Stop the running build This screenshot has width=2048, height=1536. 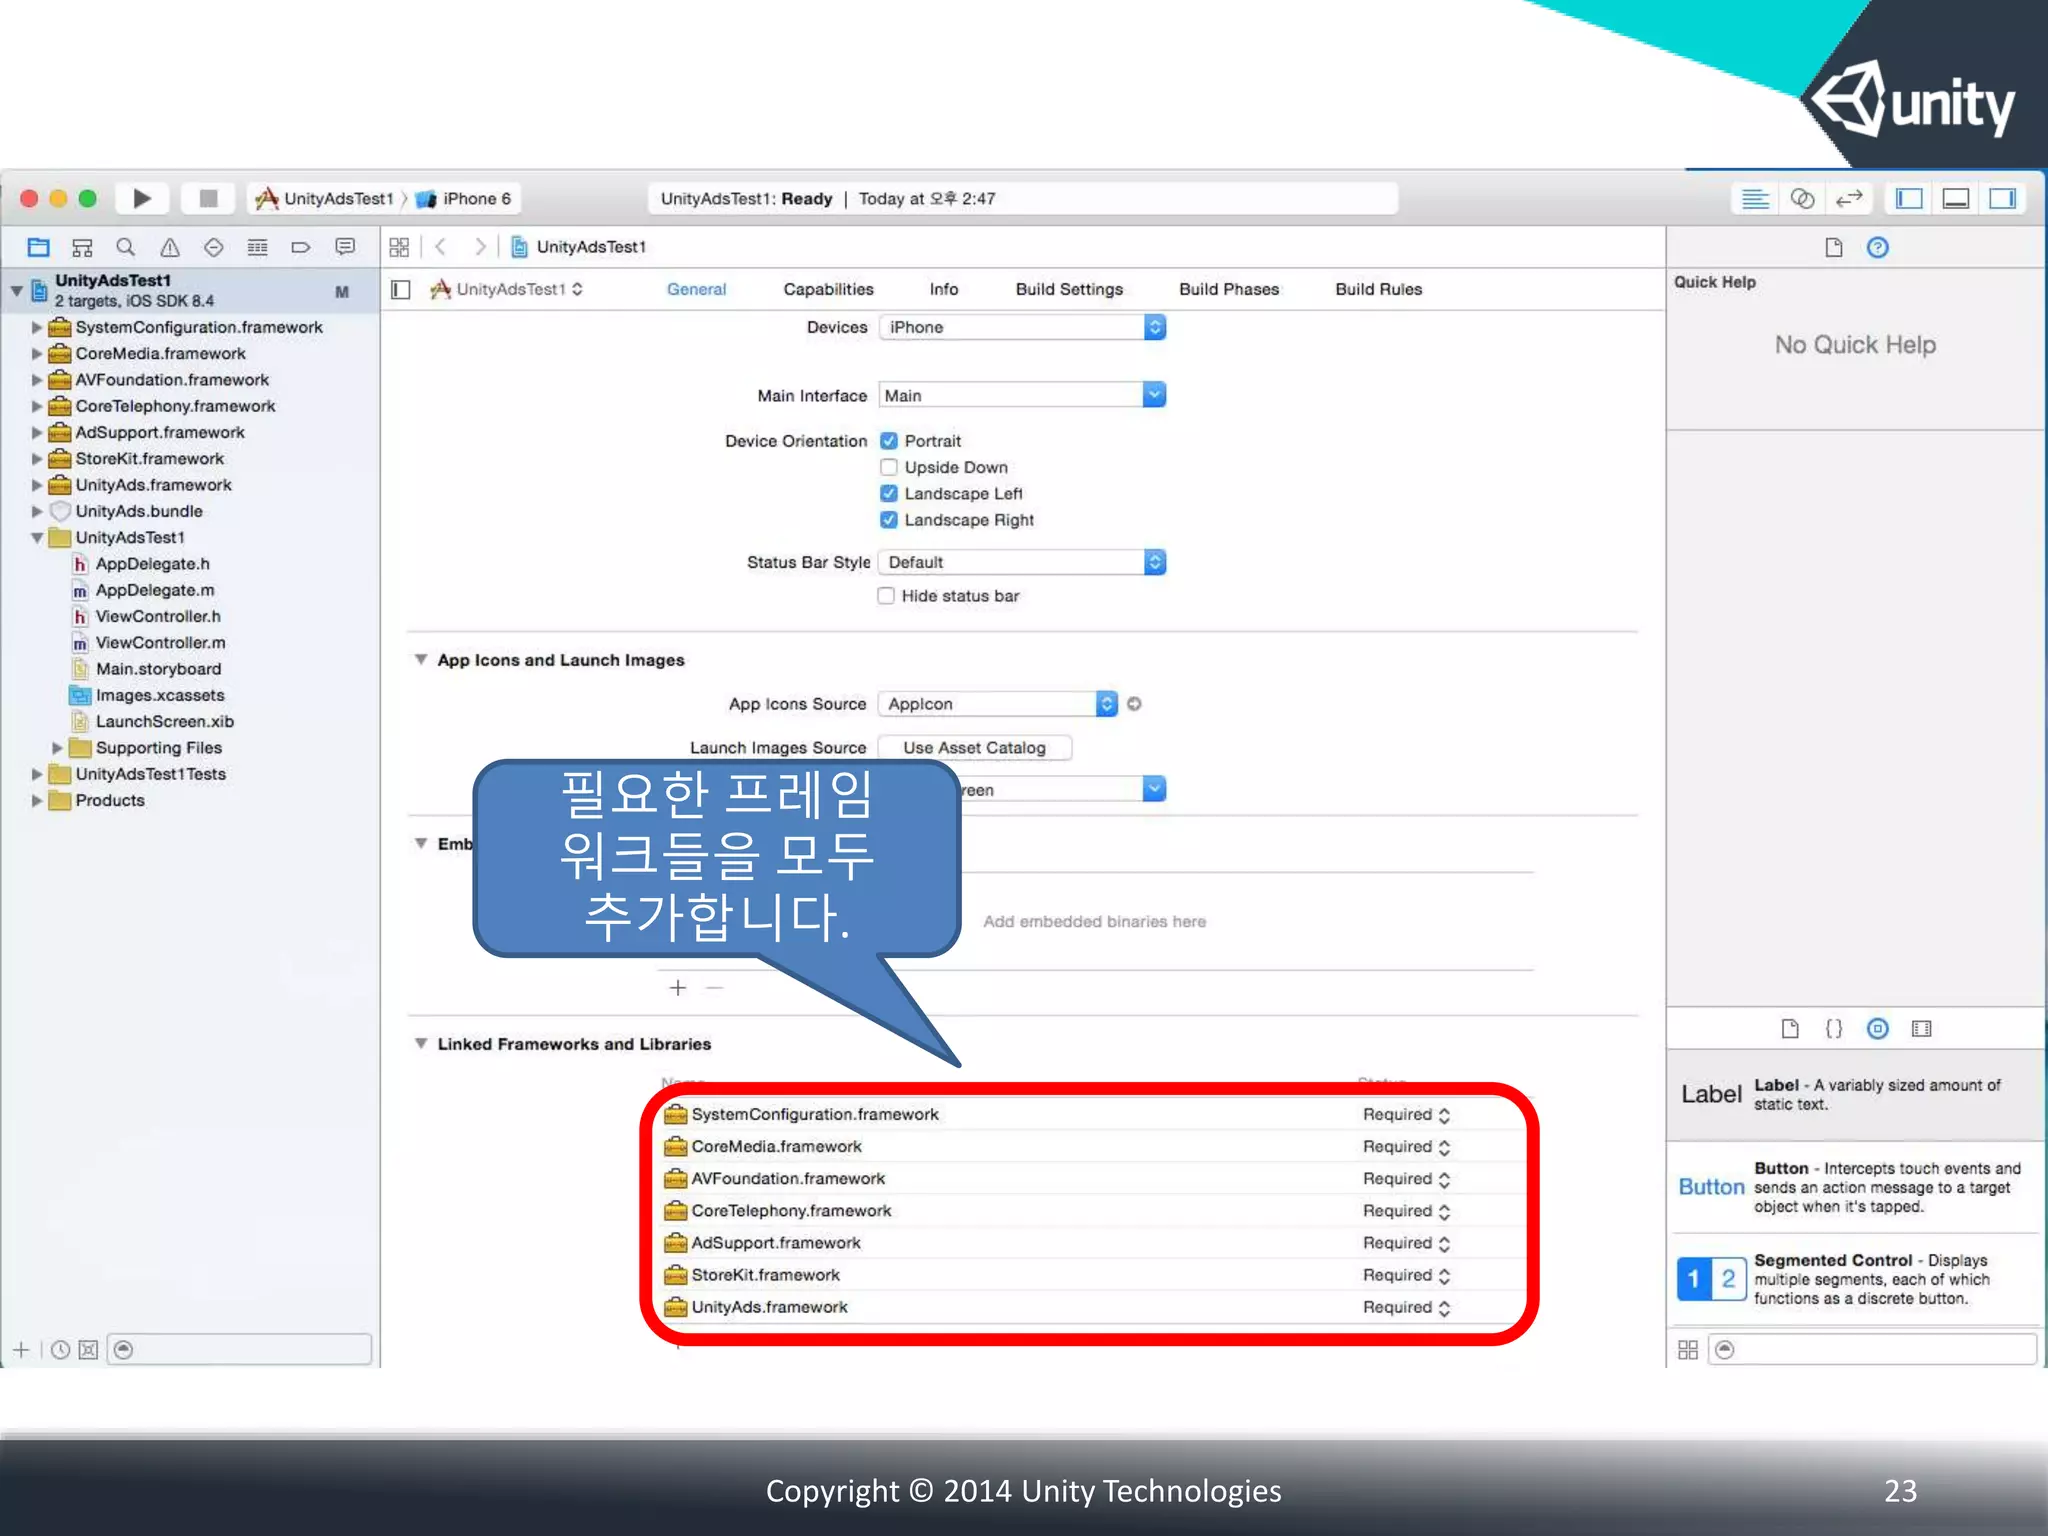point(208,198)
